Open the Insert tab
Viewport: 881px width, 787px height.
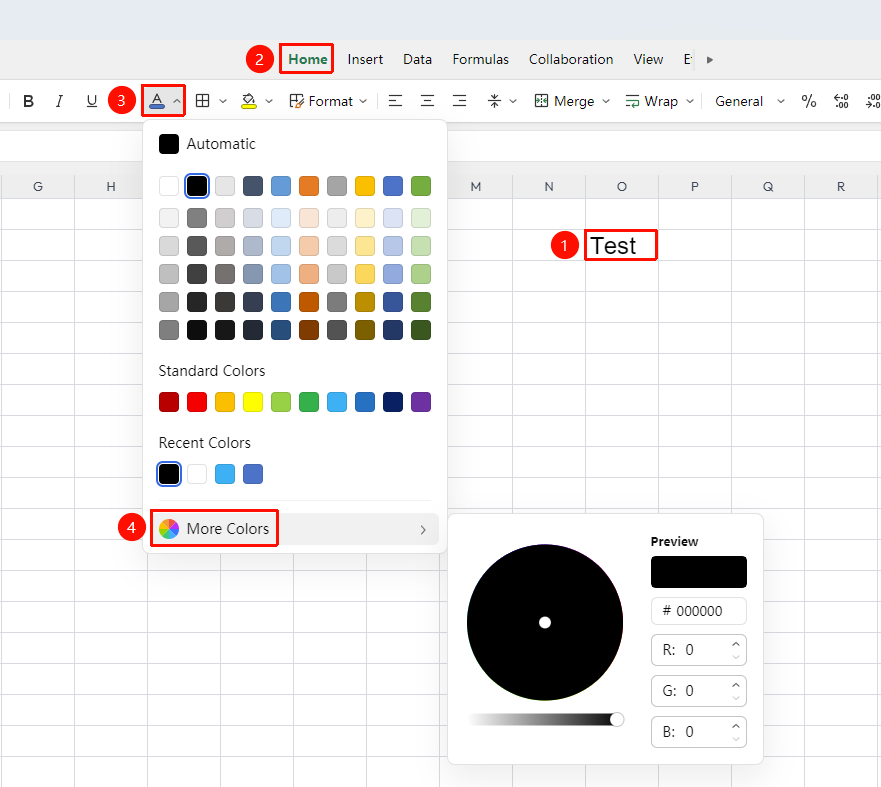(365, 59)
